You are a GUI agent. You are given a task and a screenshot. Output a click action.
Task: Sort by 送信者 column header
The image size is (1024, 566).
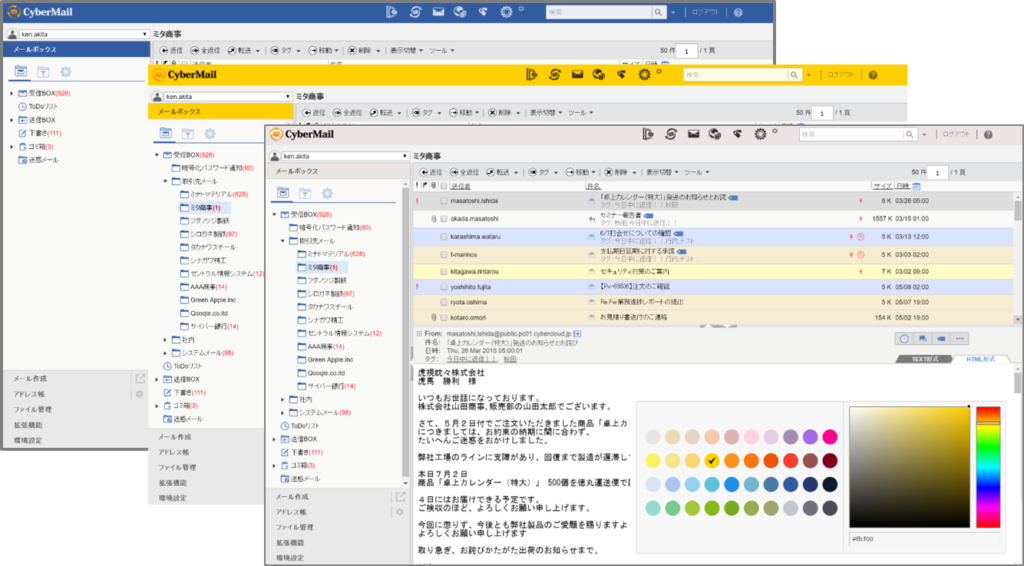pyautogui.click(x=460, y=186)
